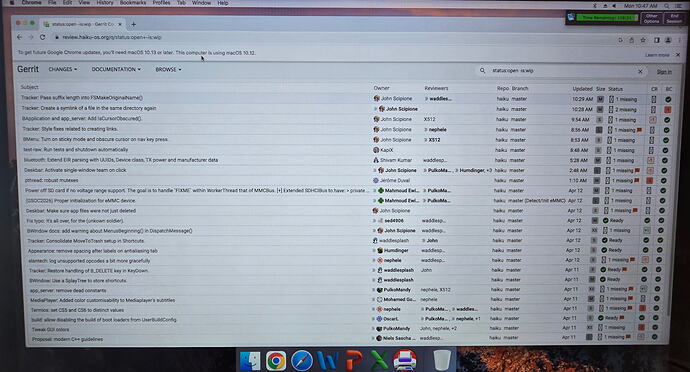Open Excel from the Dock

click(x=378, y=361)
